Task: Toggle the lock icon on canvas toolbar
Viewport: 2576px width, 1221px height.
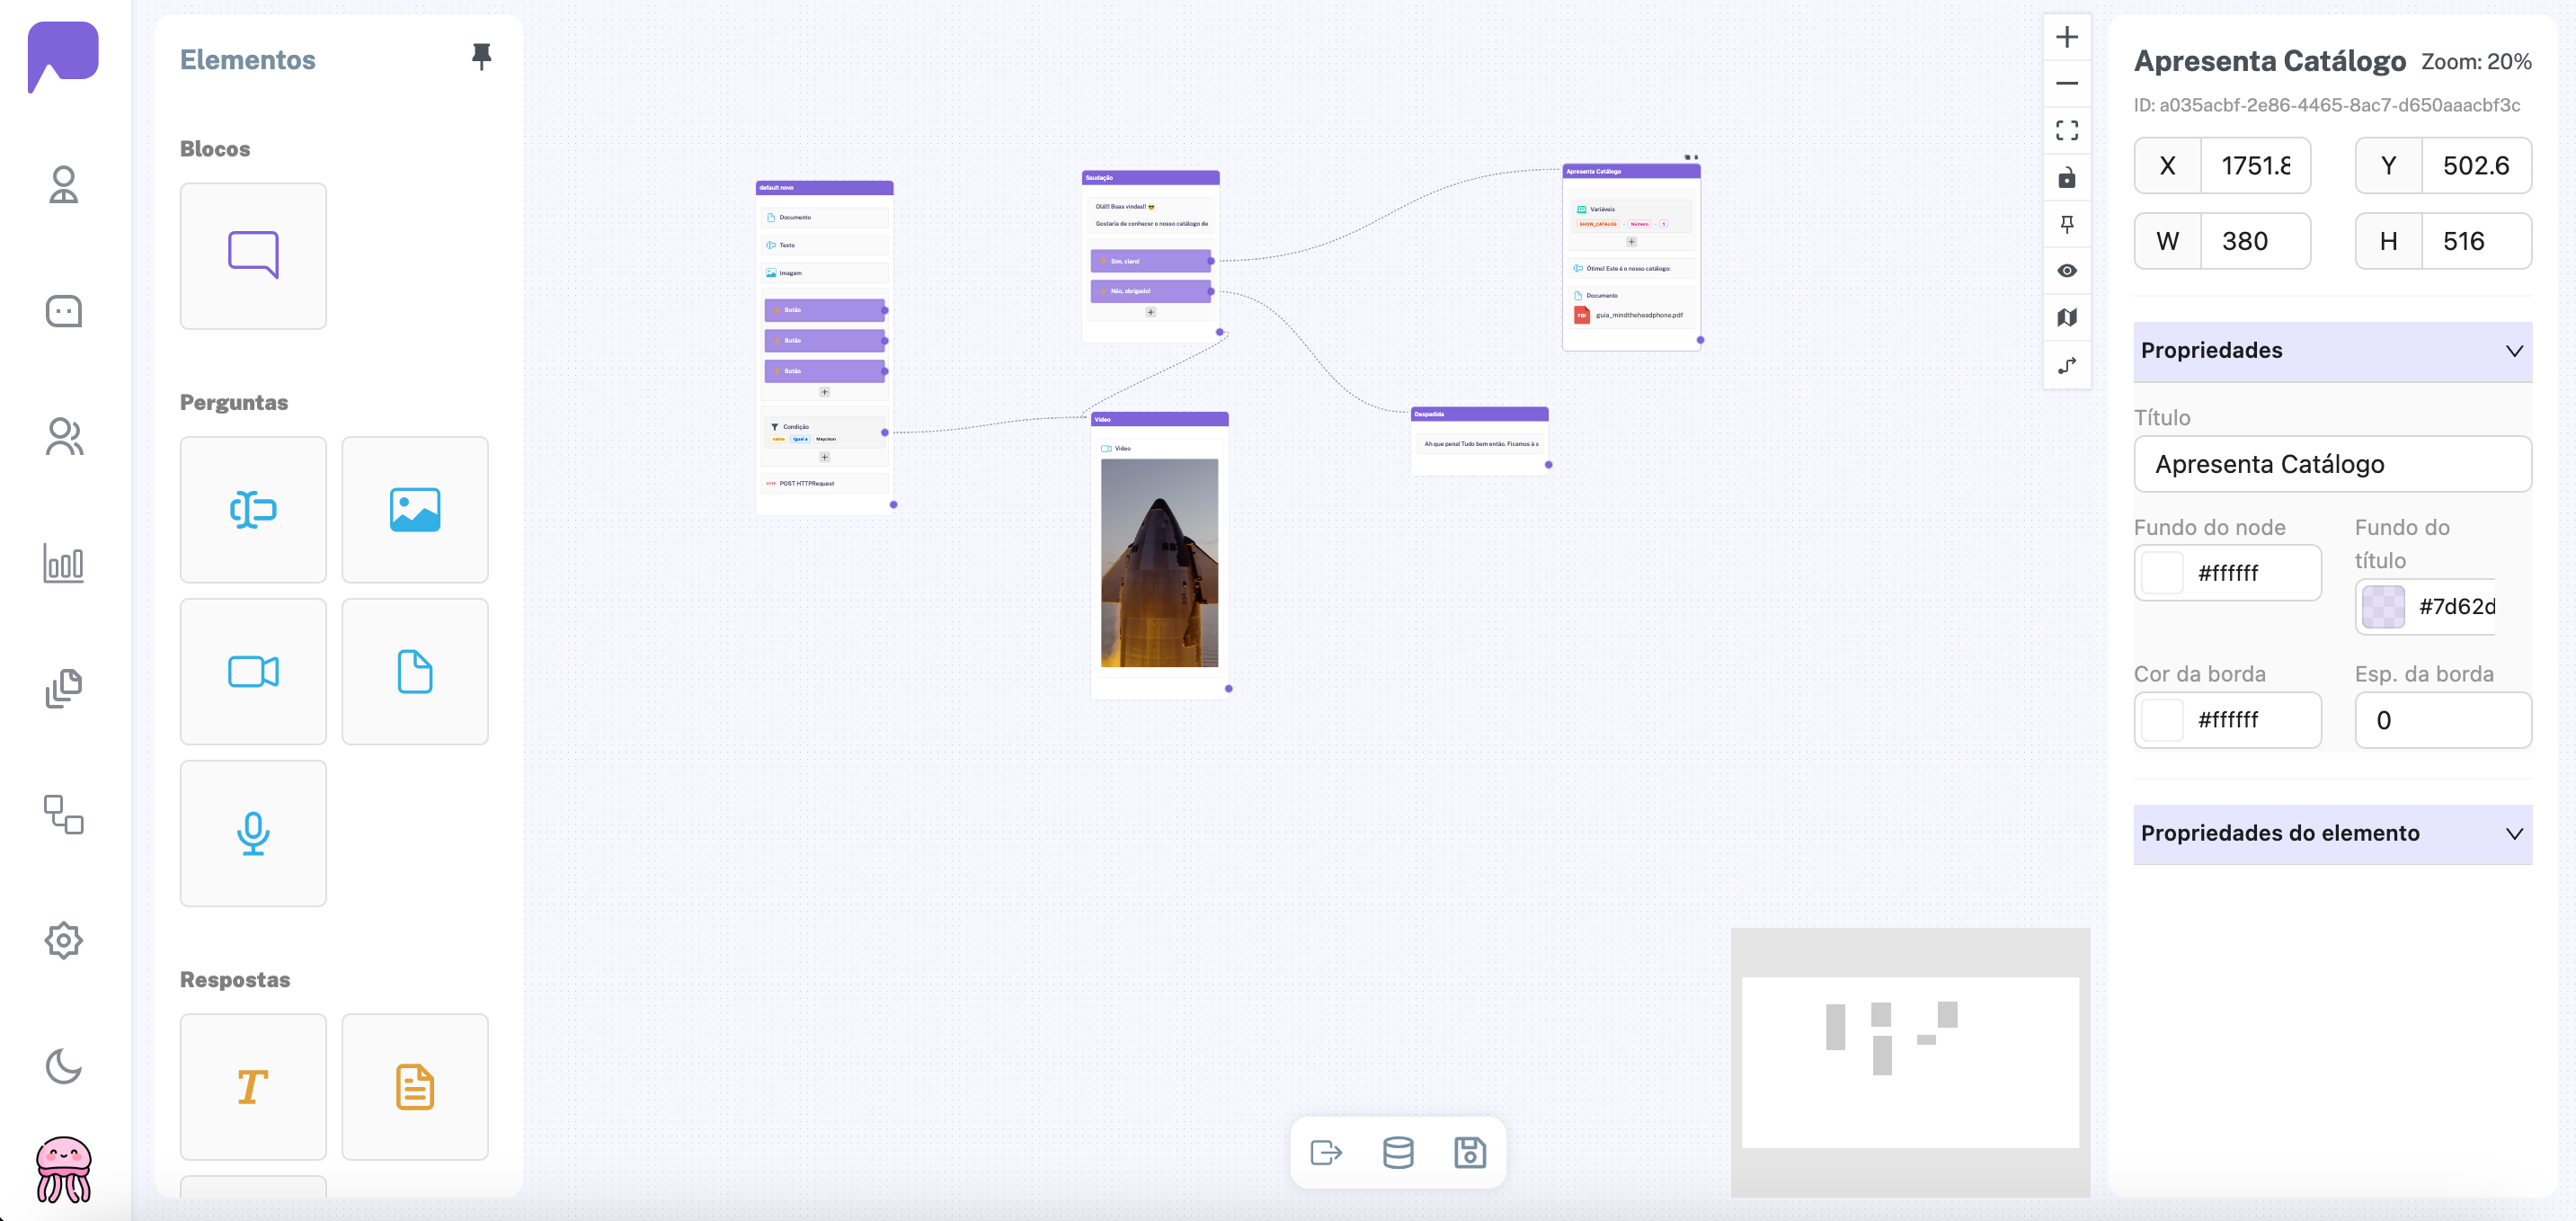Action: (x=2067, y=178)
